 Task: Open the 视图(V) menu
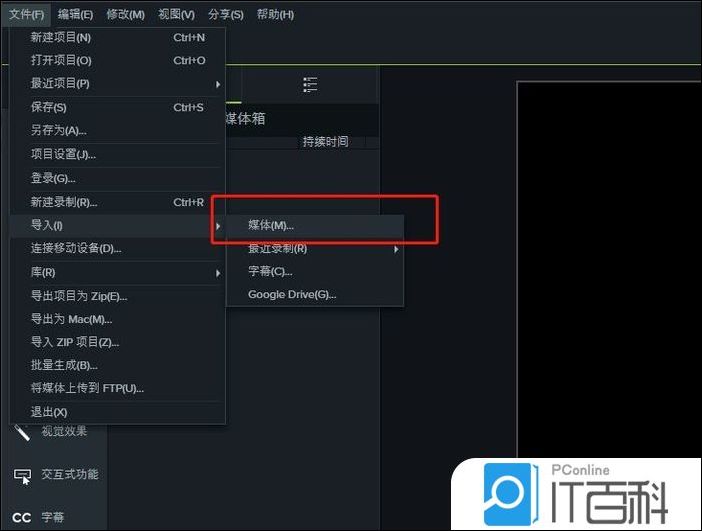(176, 14)
